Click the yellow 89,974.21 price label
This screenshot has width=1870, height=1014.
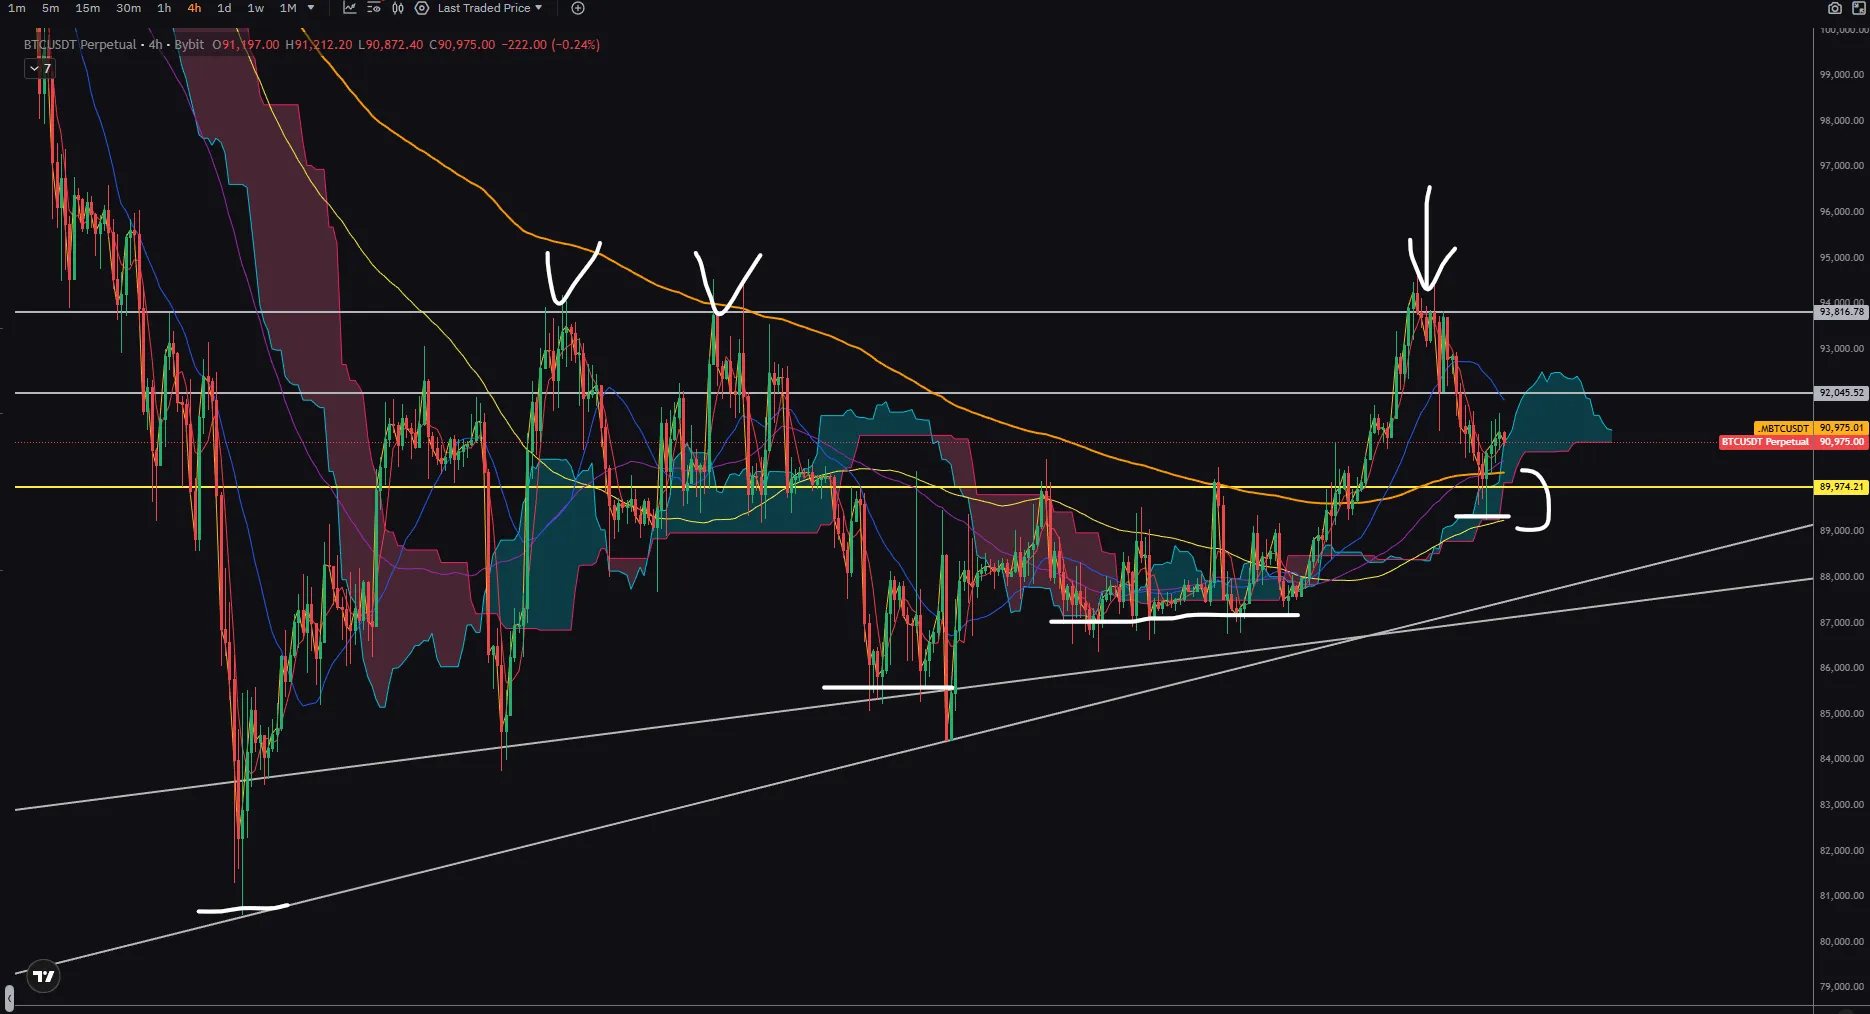coord(1840,487)
